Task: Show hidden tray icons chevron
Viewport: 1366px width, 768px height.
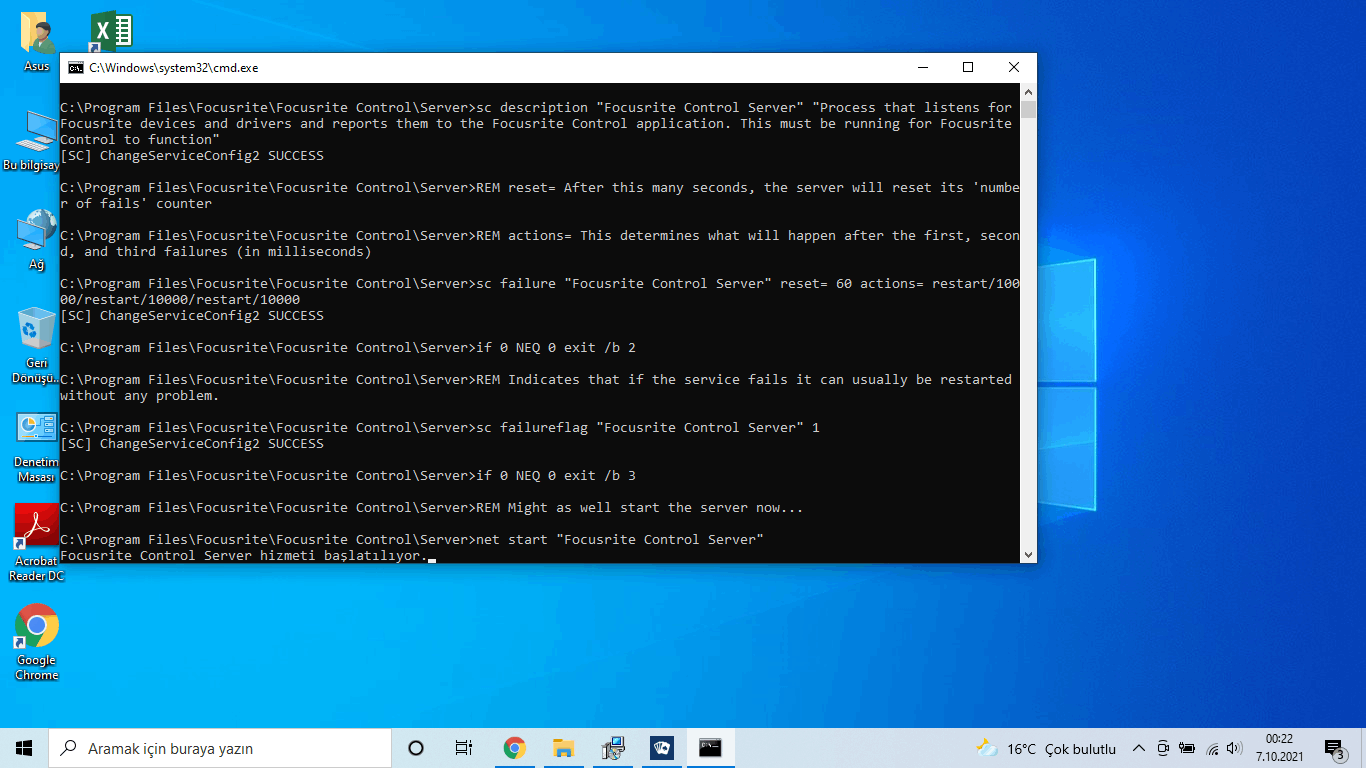Action: [1139, 748]
